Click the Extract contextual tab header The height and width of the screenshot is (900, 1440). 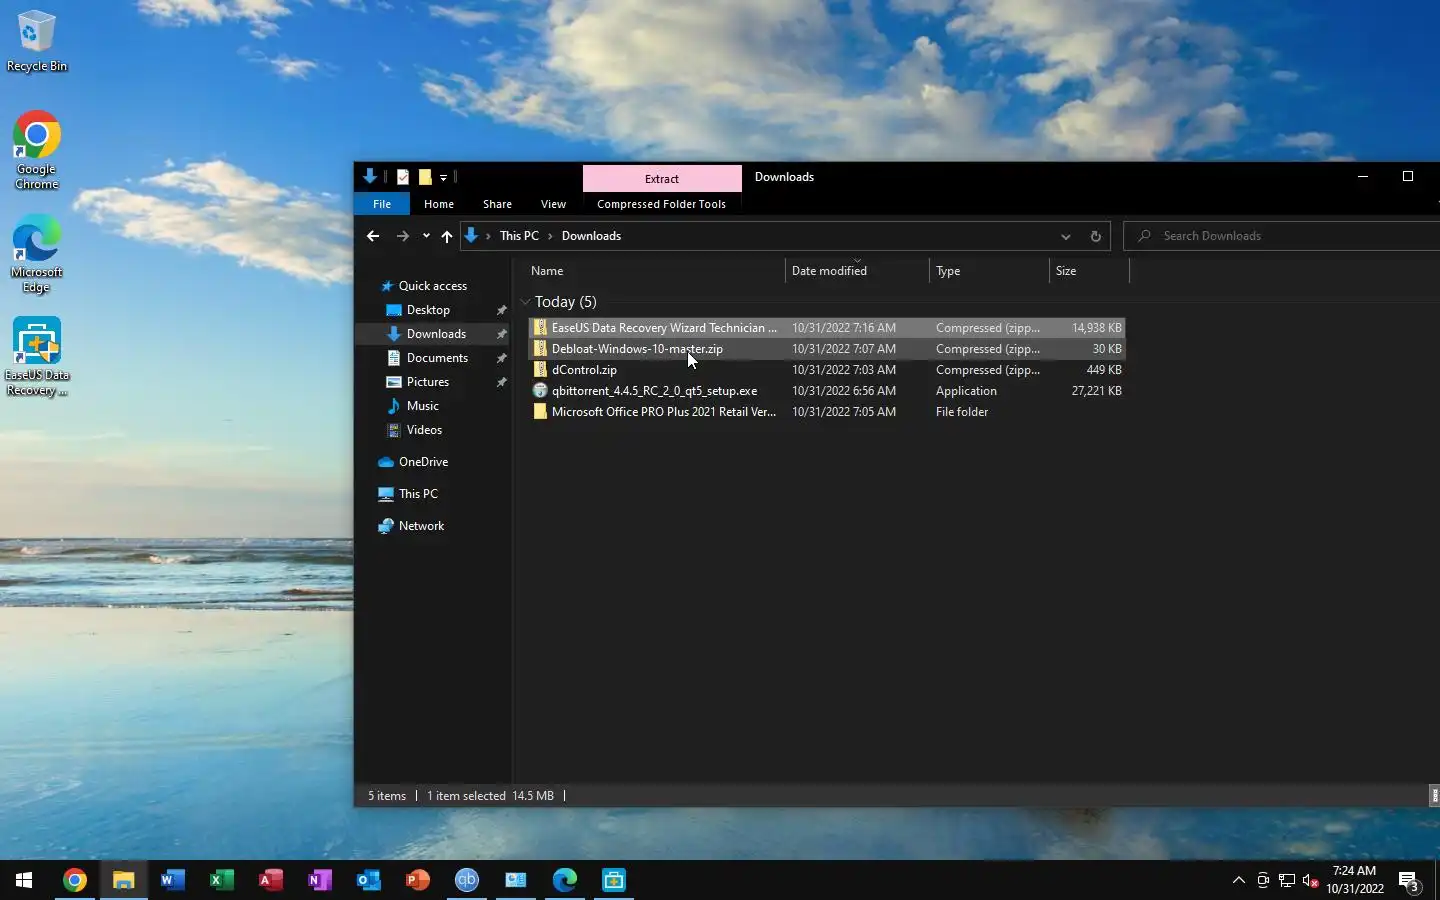(x=662, y=178)
